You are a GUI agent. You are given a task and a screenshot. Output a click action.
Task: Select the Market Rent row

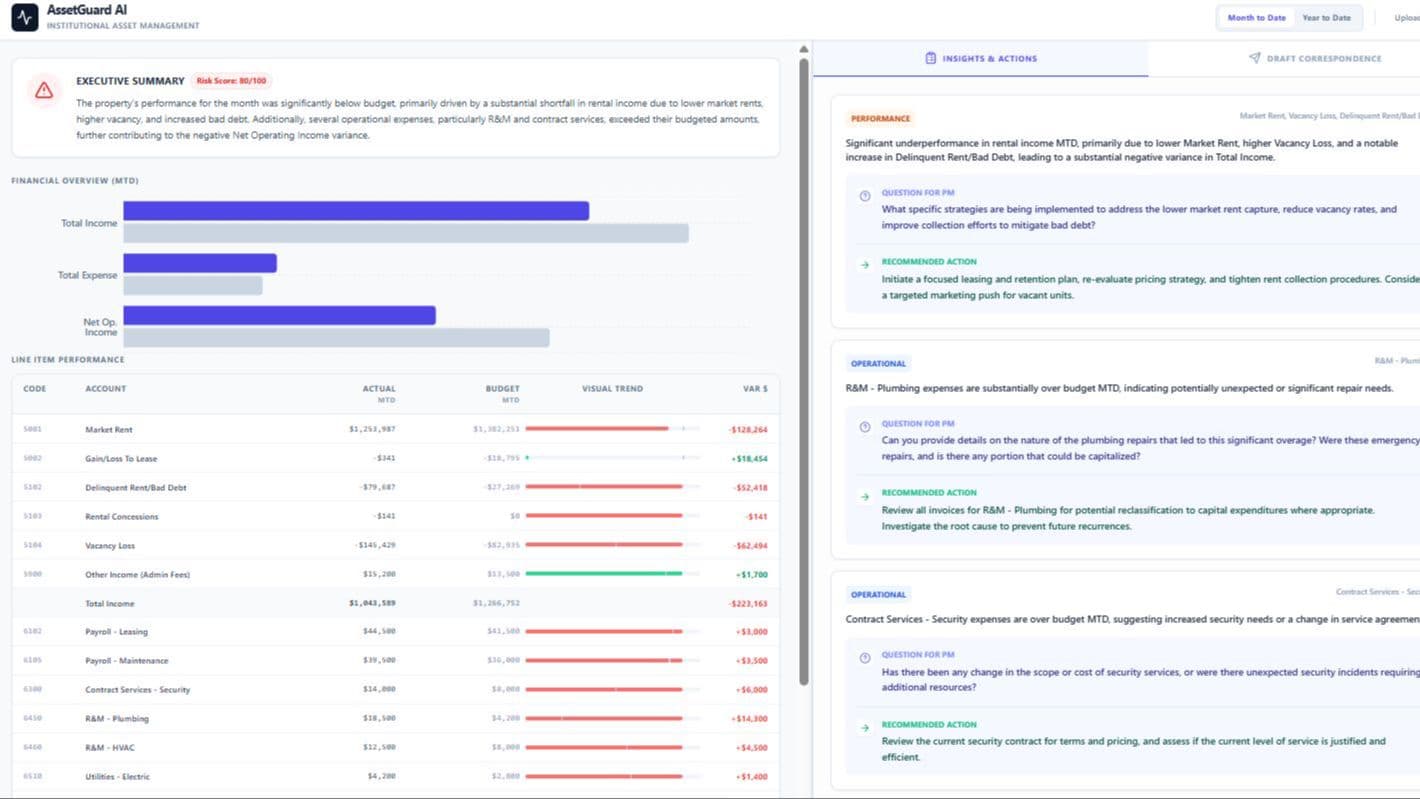pyautogui.click(x=396, y=430)
